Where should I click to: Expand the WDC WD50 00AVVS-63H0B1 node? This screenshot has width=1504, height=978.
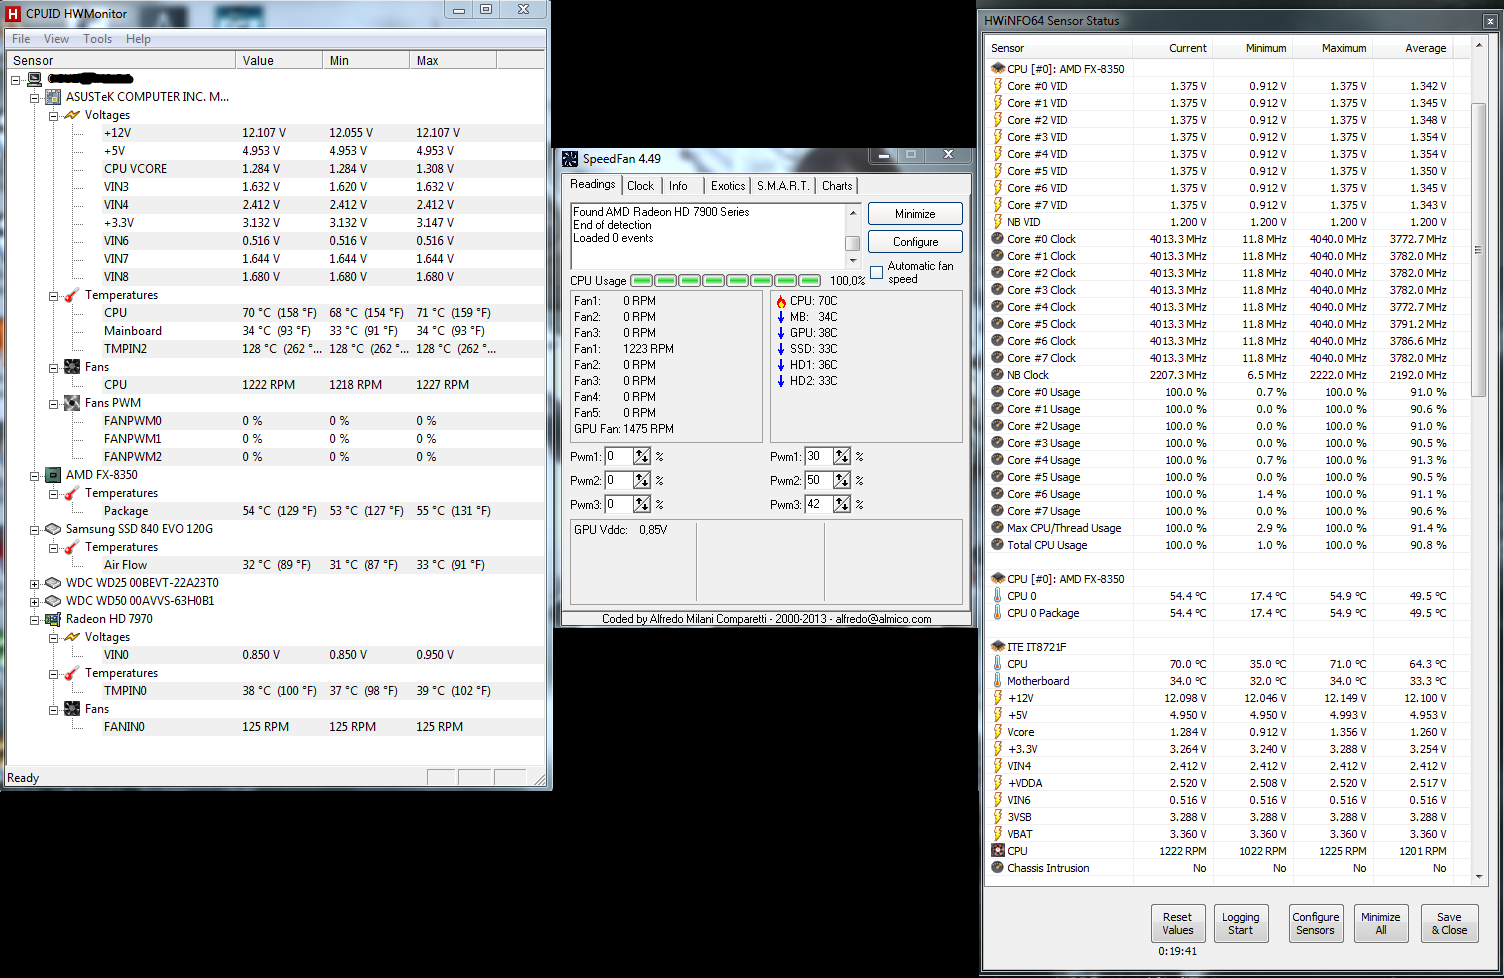[34, 602]
